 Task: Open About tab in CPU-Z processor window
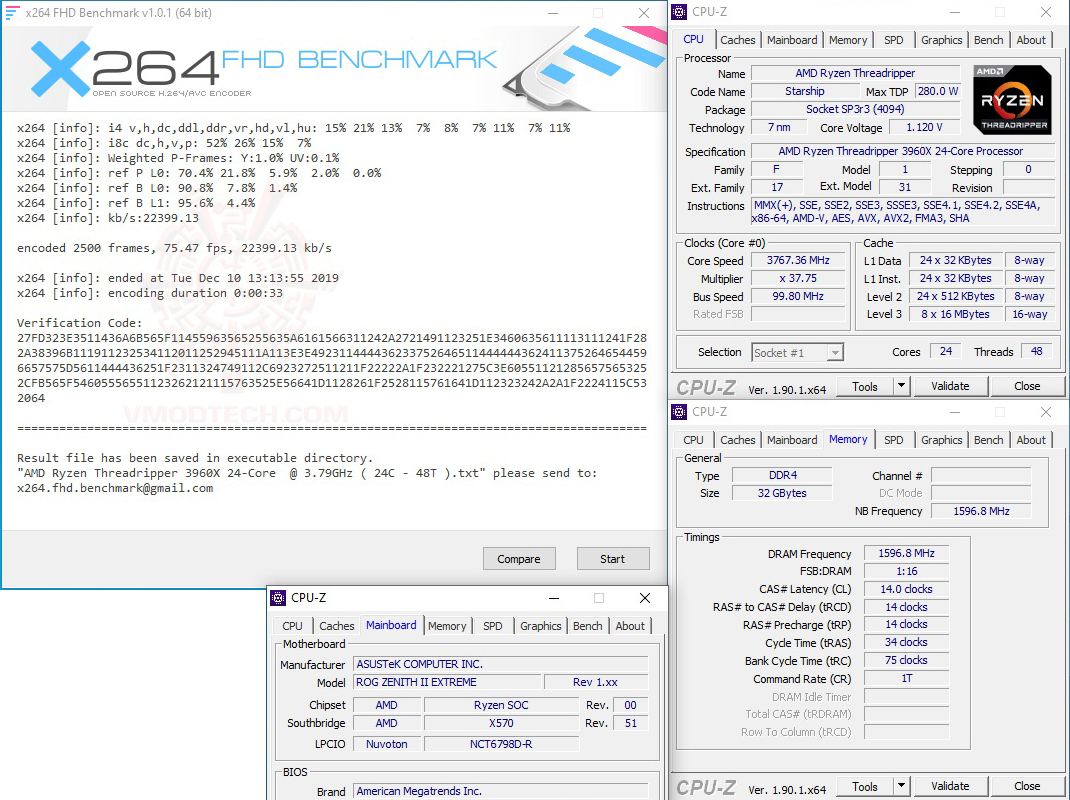click(x=1030, y=40)
